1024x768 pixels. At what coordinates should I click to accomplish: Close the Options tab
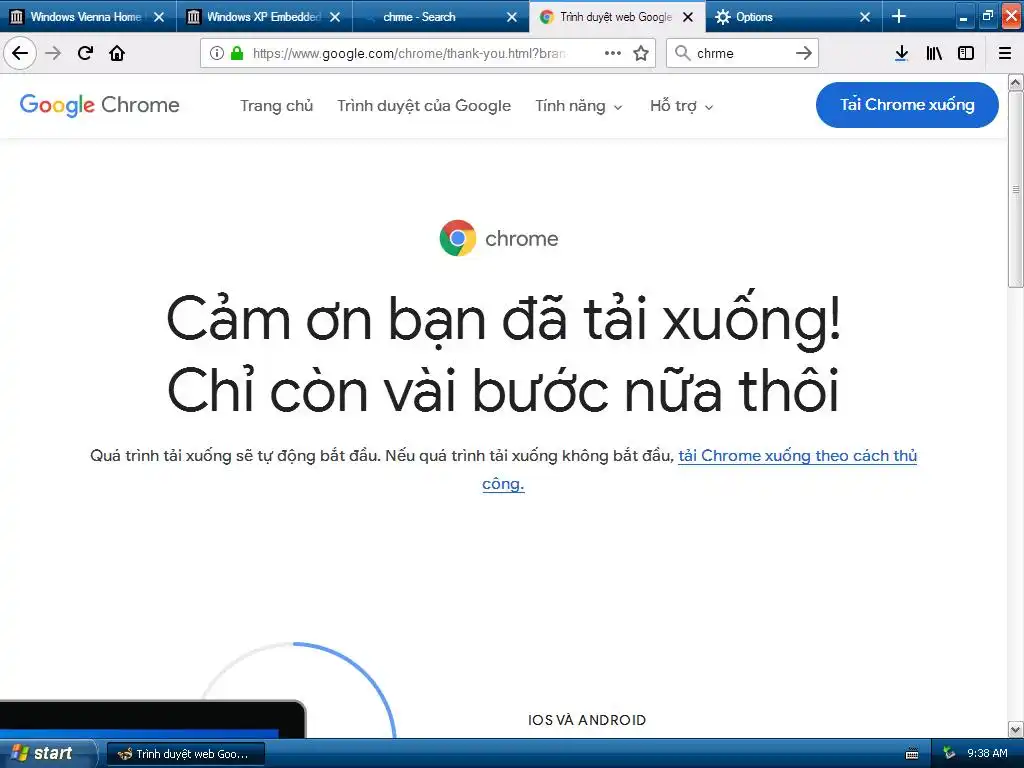(x=865, y=17)
